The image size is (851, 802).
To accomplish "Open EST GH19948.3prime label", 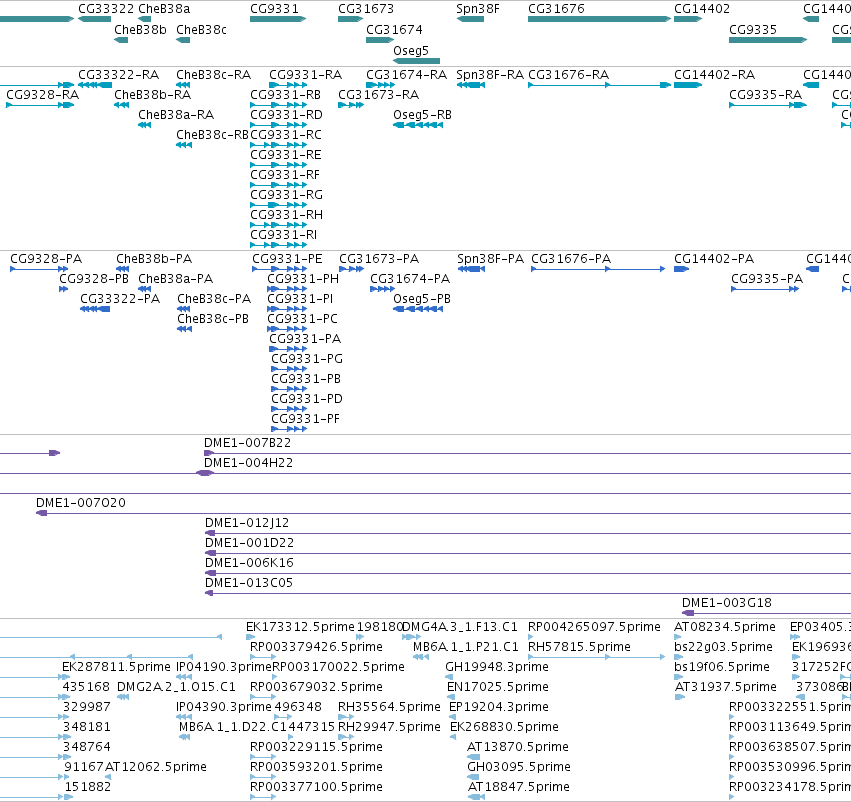I will pyautogui.click(x=497, y=667).
